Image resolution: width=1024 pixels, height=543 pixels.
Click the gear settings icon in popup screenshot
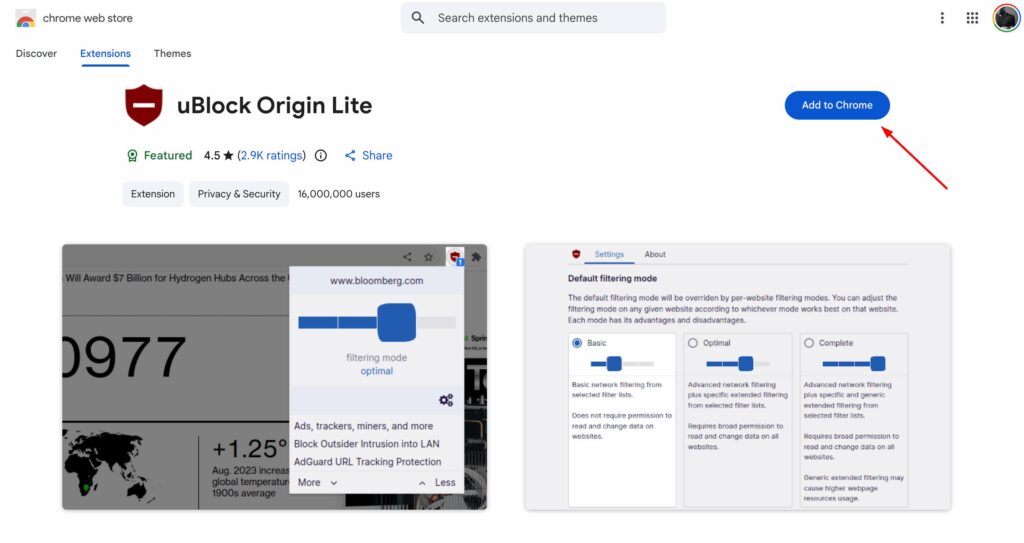point(446,400)
